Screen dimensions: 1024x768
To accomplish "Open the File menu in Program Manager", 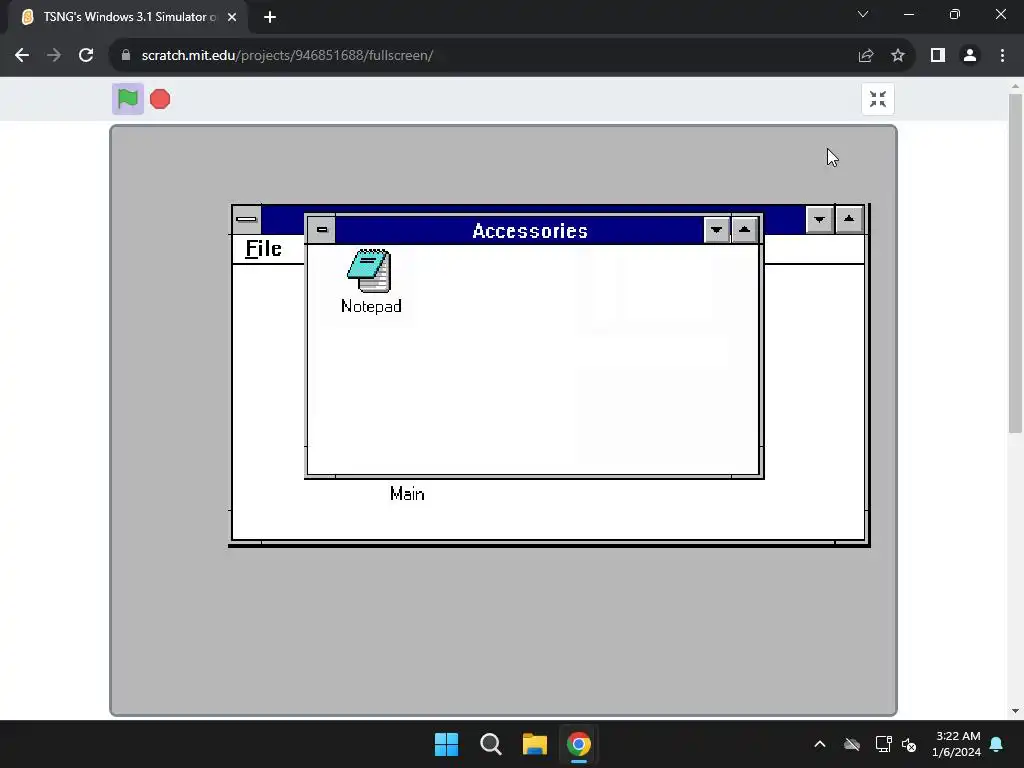I will click(x=263, y=249).
